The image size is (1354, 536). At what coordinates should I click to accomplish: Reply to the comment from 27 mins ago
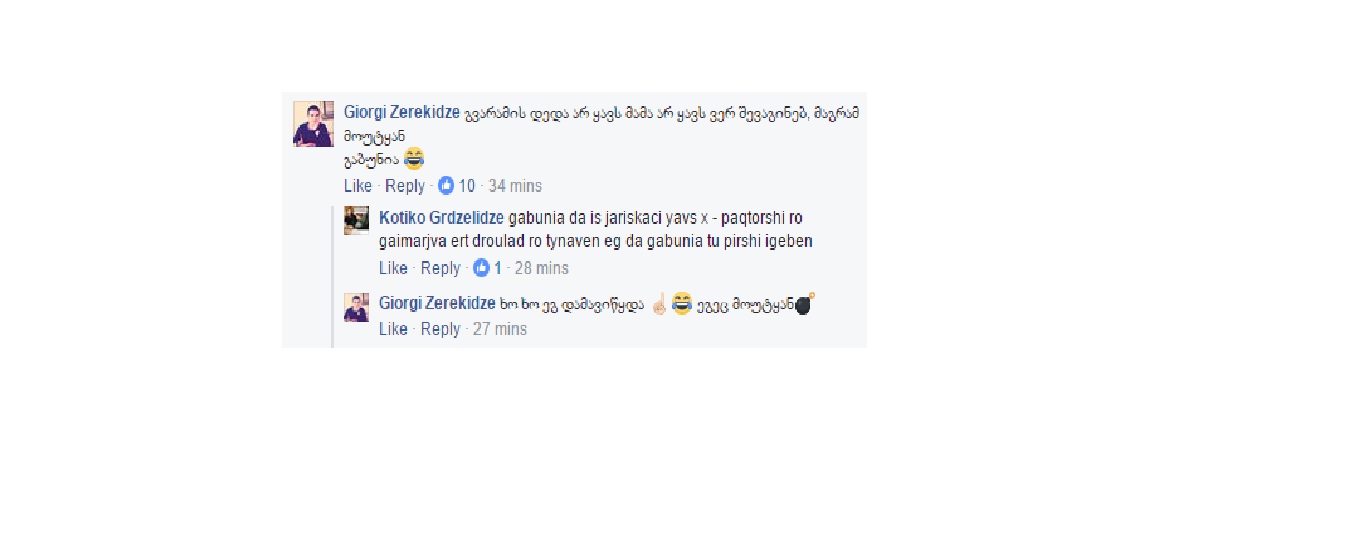(441, 329)
